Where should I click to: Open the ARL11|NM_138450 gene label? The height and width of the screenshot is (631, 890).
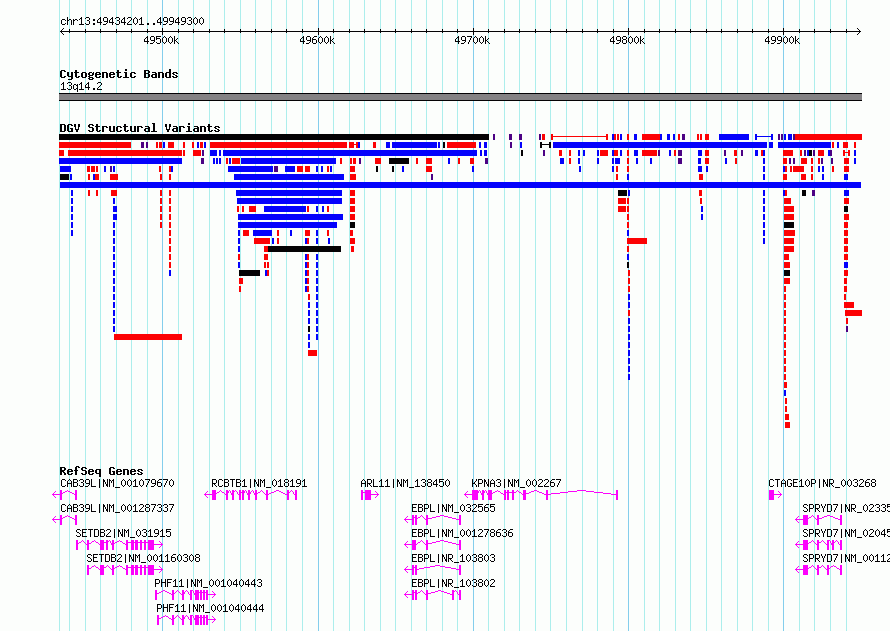click(405, 483)
